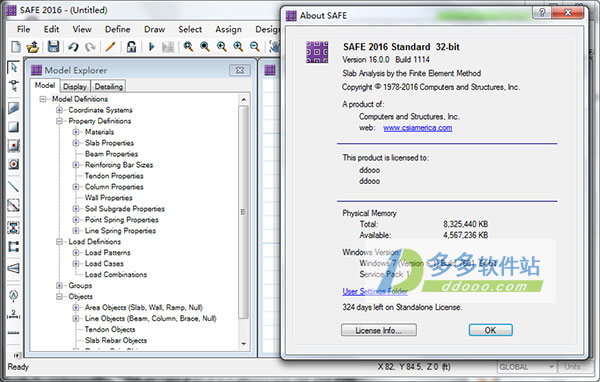
Task: Switch to the Detailing tab in Model Explorer
Action: tap(109, 87)
